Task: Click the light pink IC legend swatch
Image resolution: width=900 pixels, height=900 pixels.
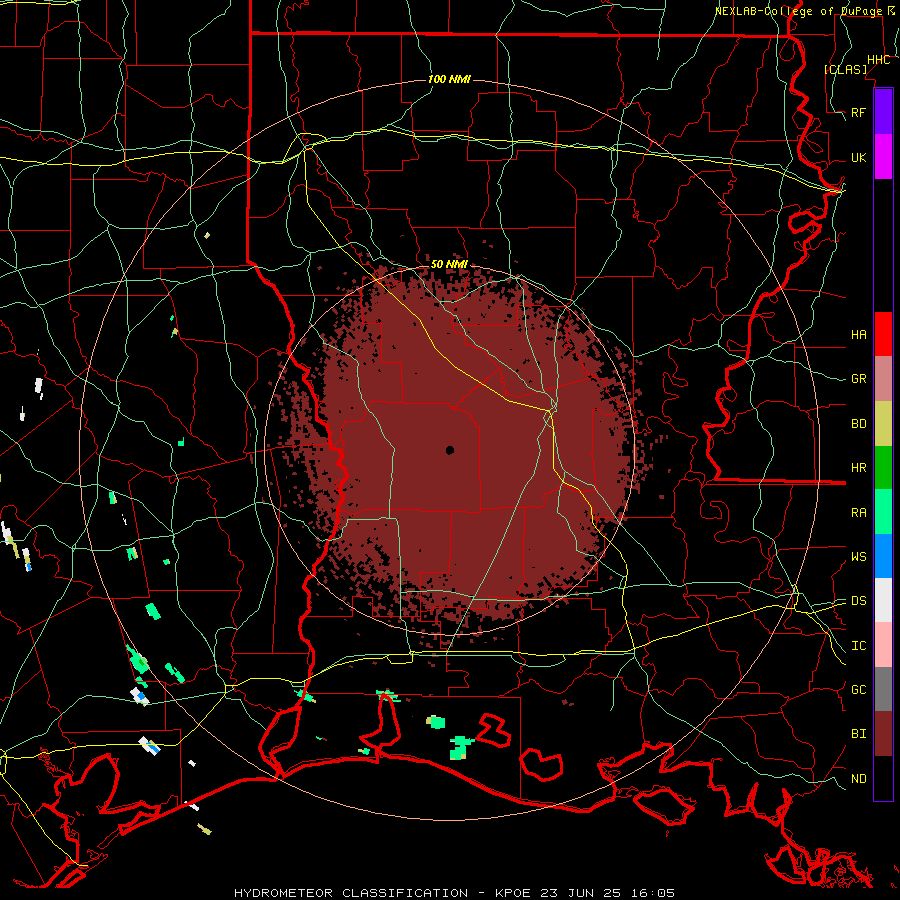Action: click(883, 645)
